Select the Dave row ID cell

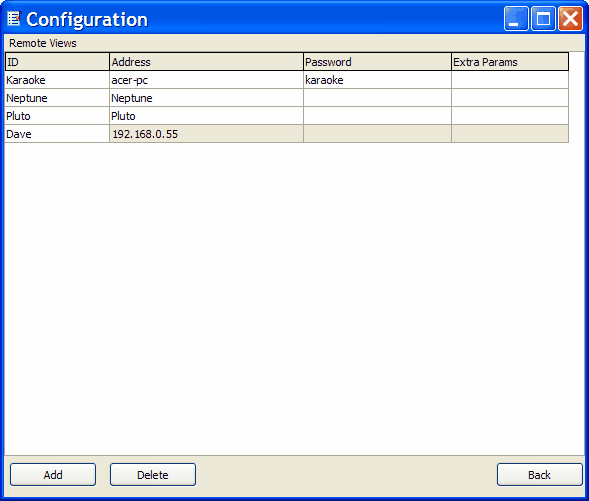point(57,134)
